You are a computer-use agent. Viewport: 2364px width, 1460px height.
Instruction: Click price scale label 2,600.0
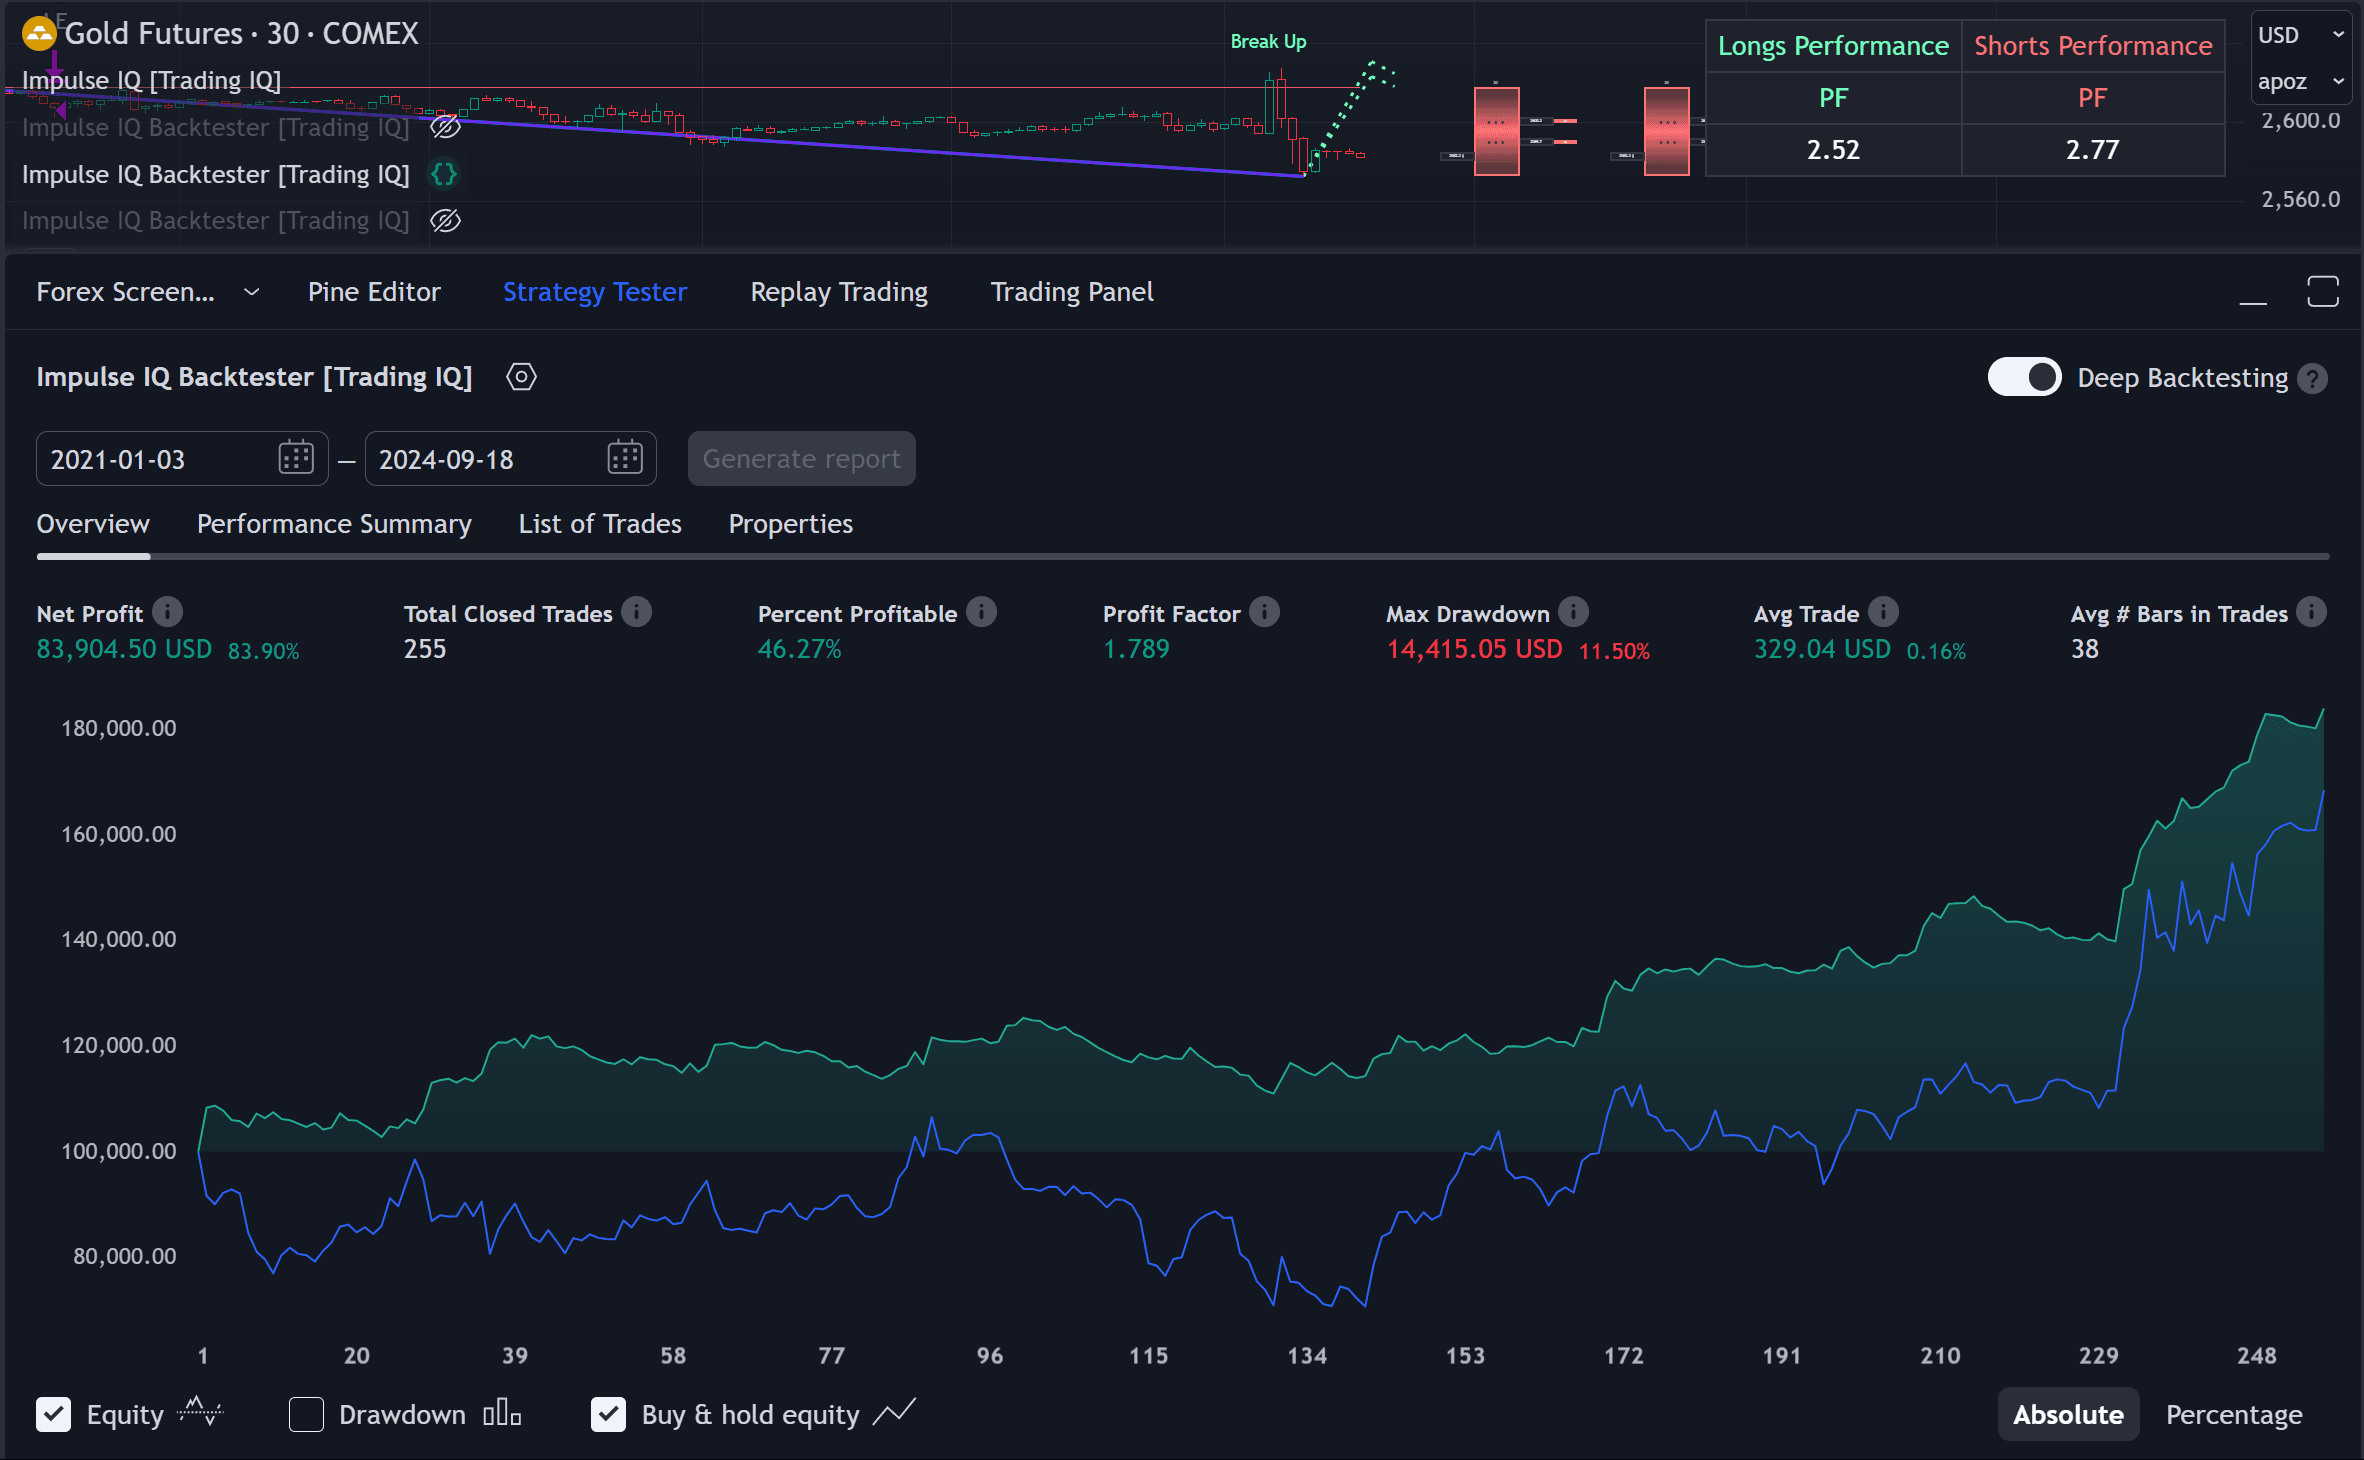[2301, 120]
